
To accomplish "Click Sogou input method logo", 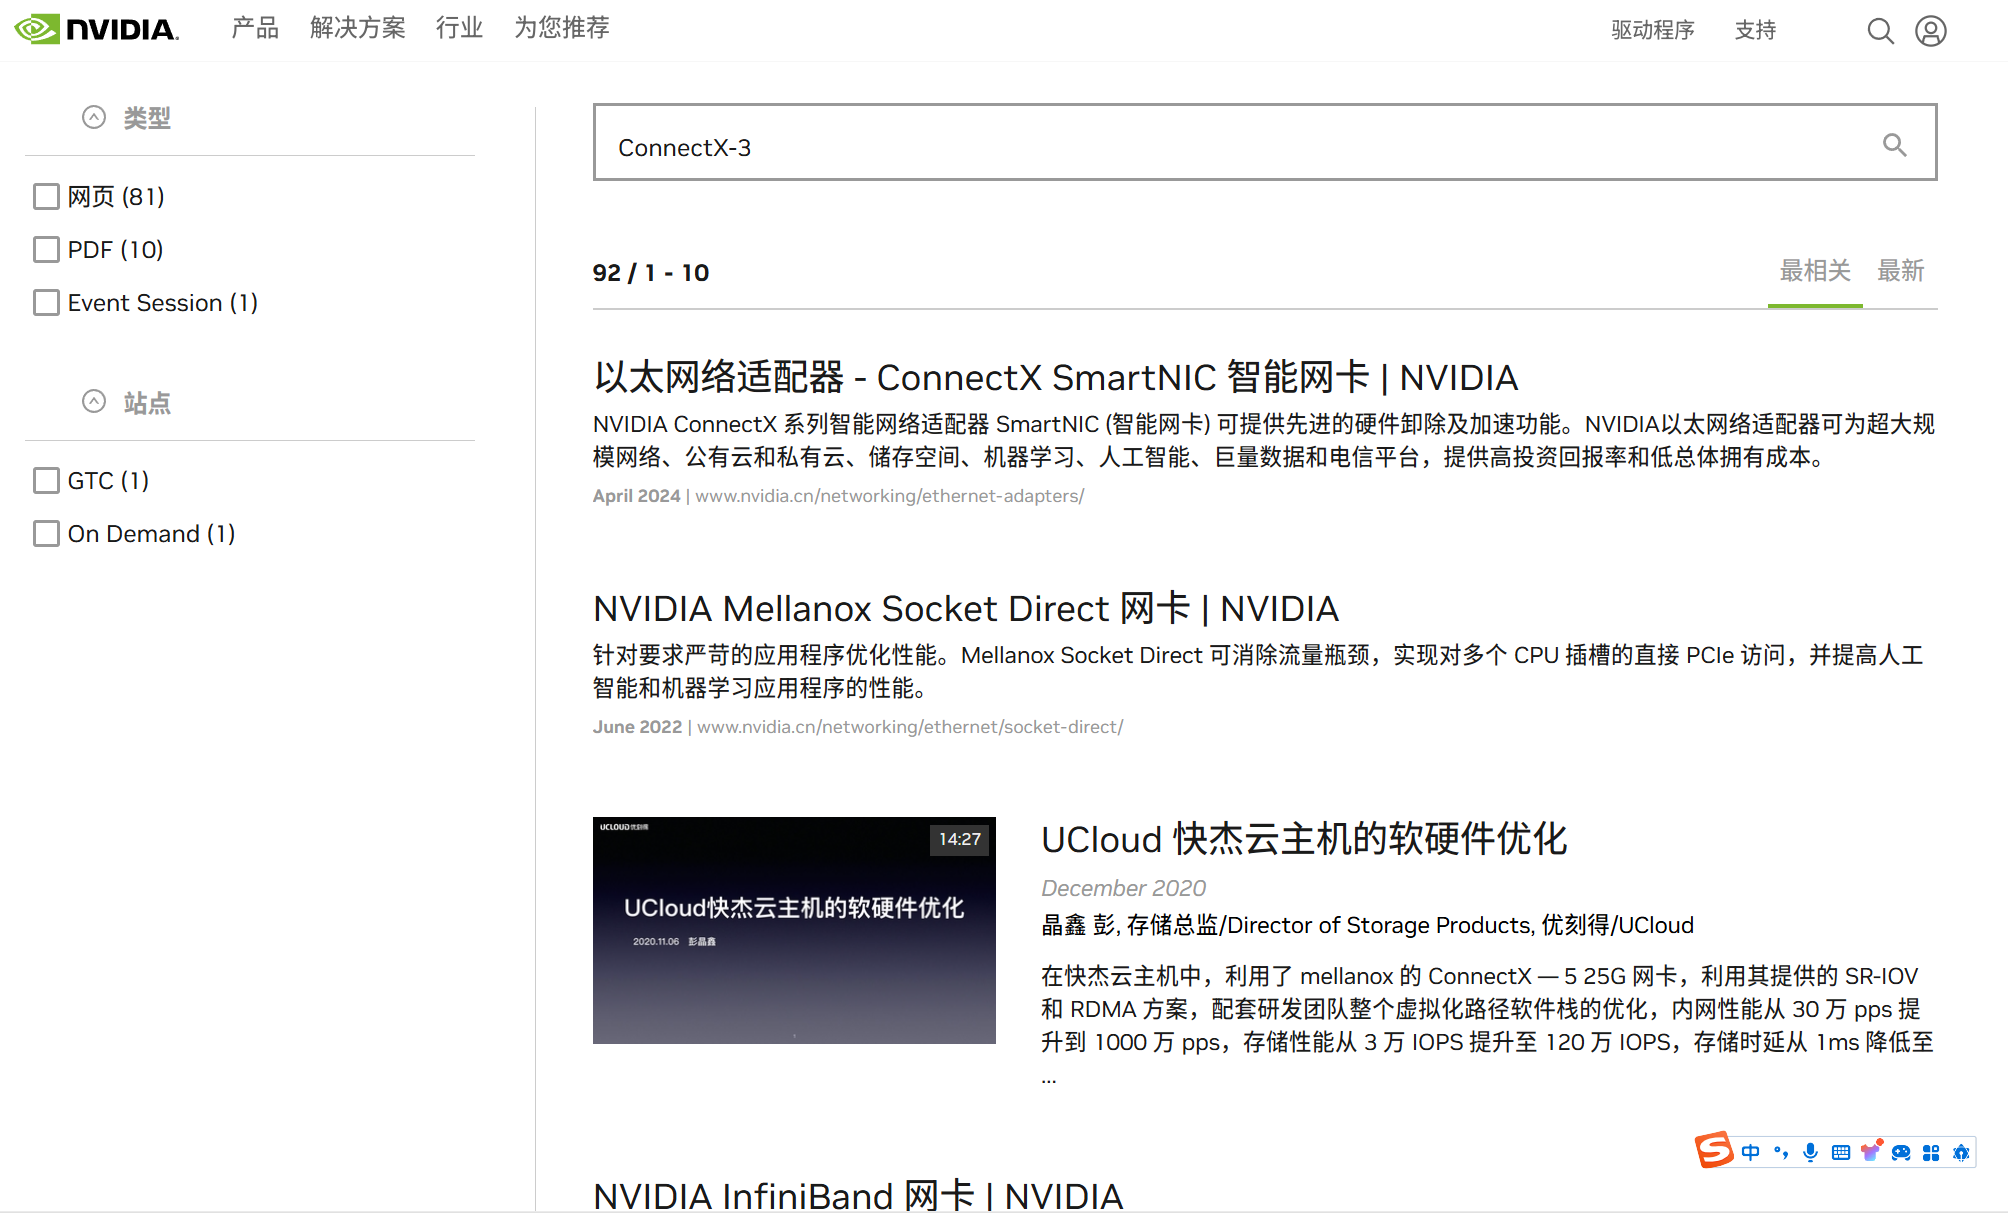I will (1714, 1151).
